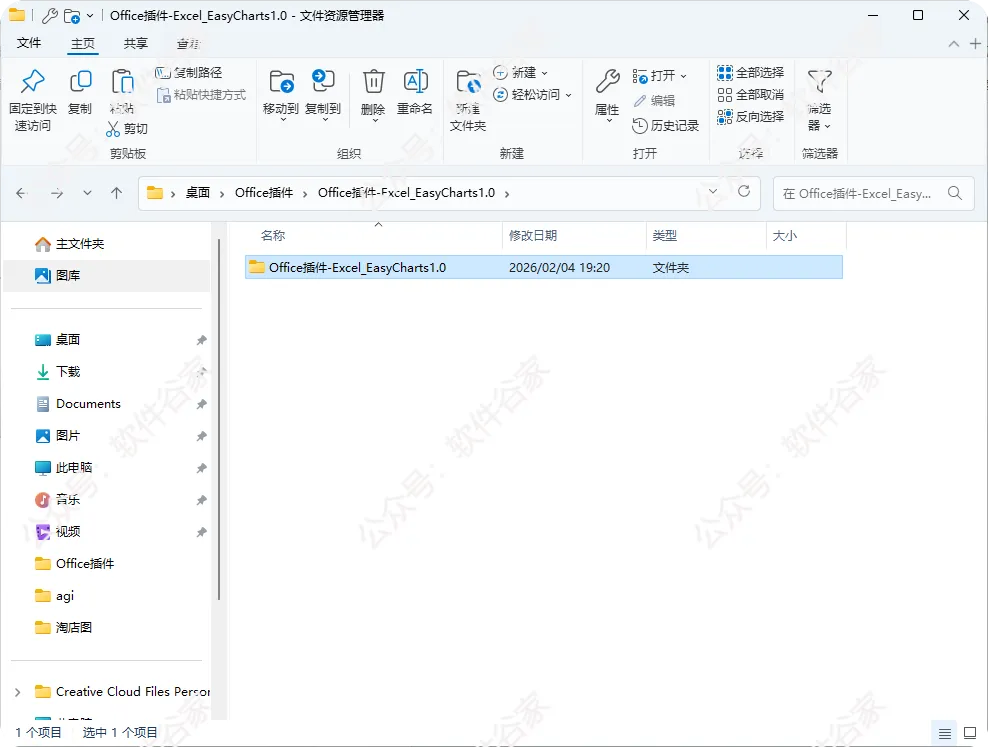Collapse the ribbon with the up chevron
Screen dimensions: 988x747
[x=954, y=43]
